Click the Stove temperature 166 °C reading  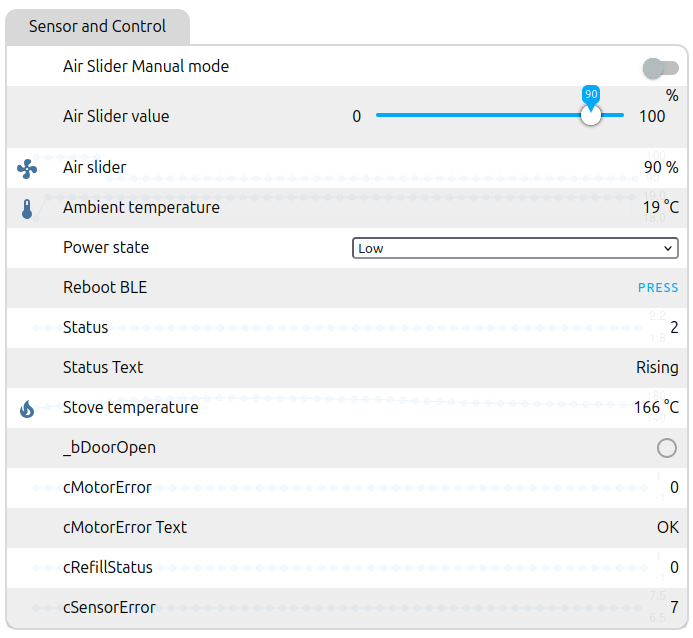tap(656, 408)
